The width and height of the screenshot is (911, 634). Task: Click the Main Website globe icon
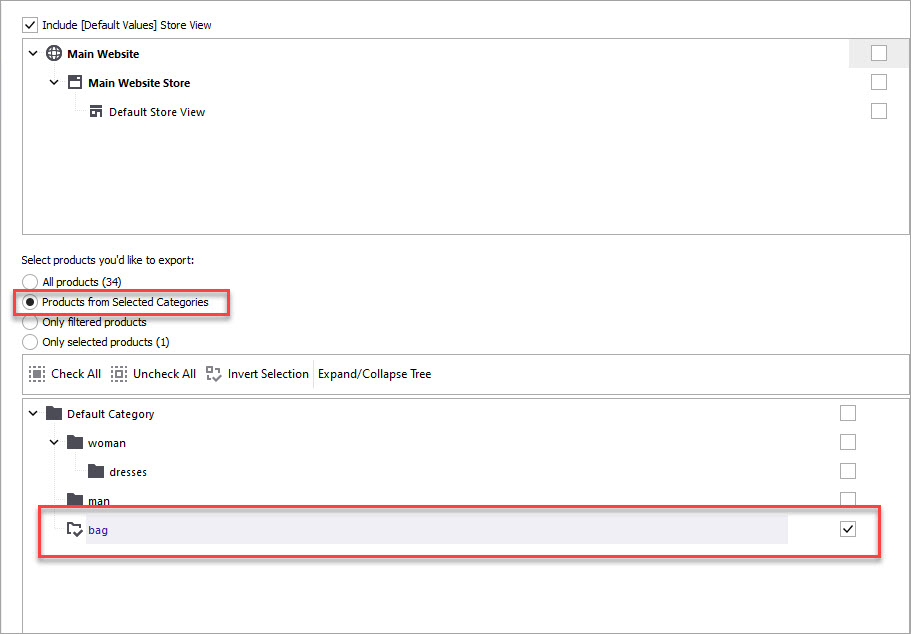(54, 53)
